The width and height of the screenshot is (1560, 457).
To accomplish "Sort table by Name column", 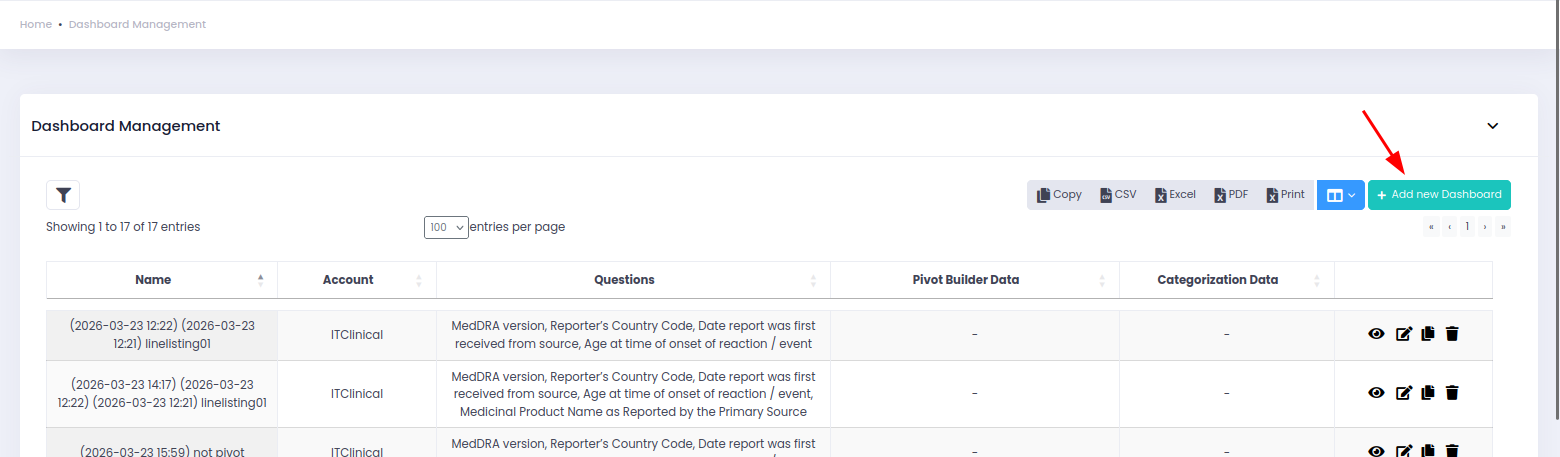I will 154,280.
